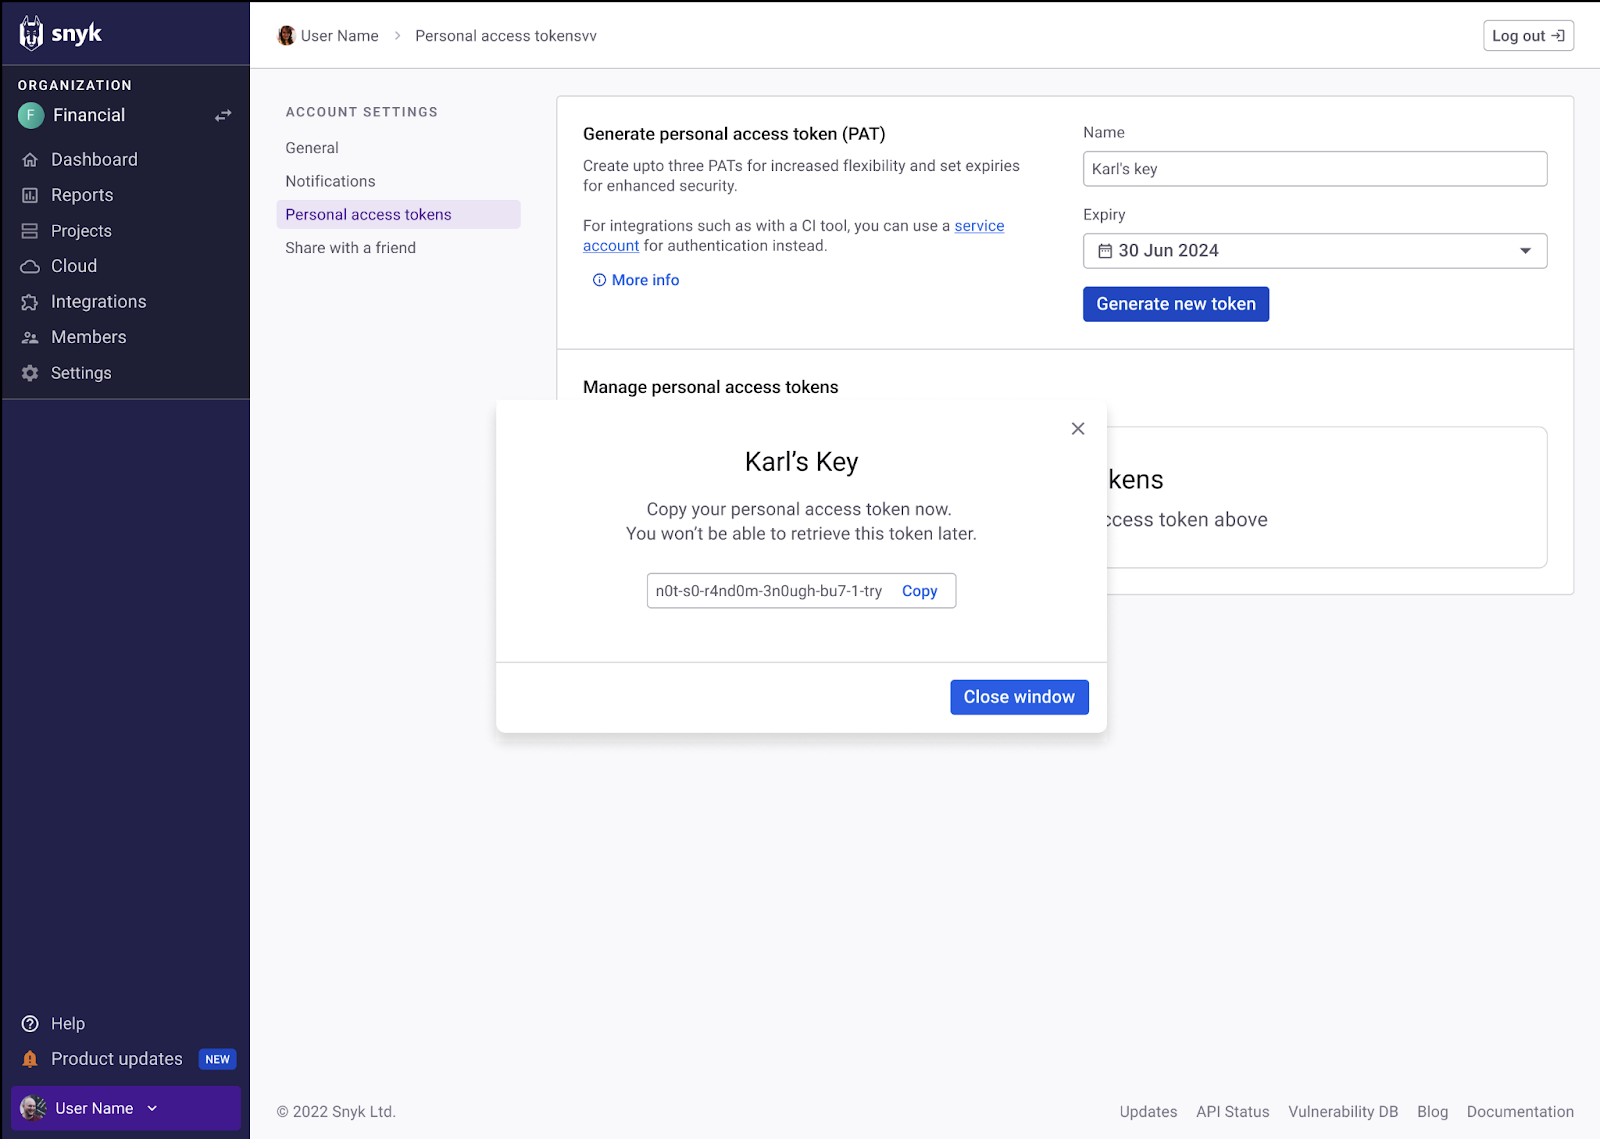Click the Dashboard home icon
The height and width of the screenshot is (1139, 1600).
(30, 160)
